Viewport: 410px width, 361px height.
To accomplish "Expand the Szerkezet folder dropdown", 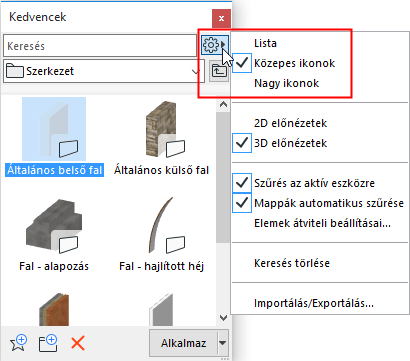I will 196,71.
